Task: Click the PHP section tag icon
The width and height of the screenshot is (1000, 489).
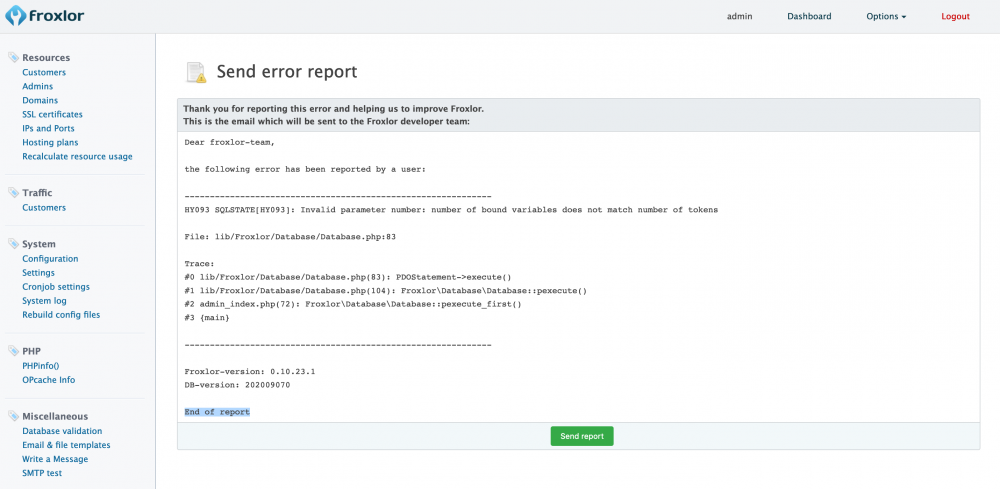Action: [x=13, y=352]
